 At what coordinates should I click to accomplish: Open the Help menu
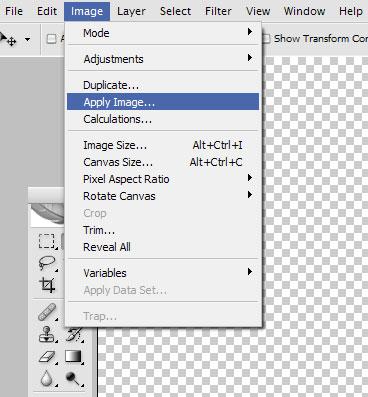pos(351,11)
